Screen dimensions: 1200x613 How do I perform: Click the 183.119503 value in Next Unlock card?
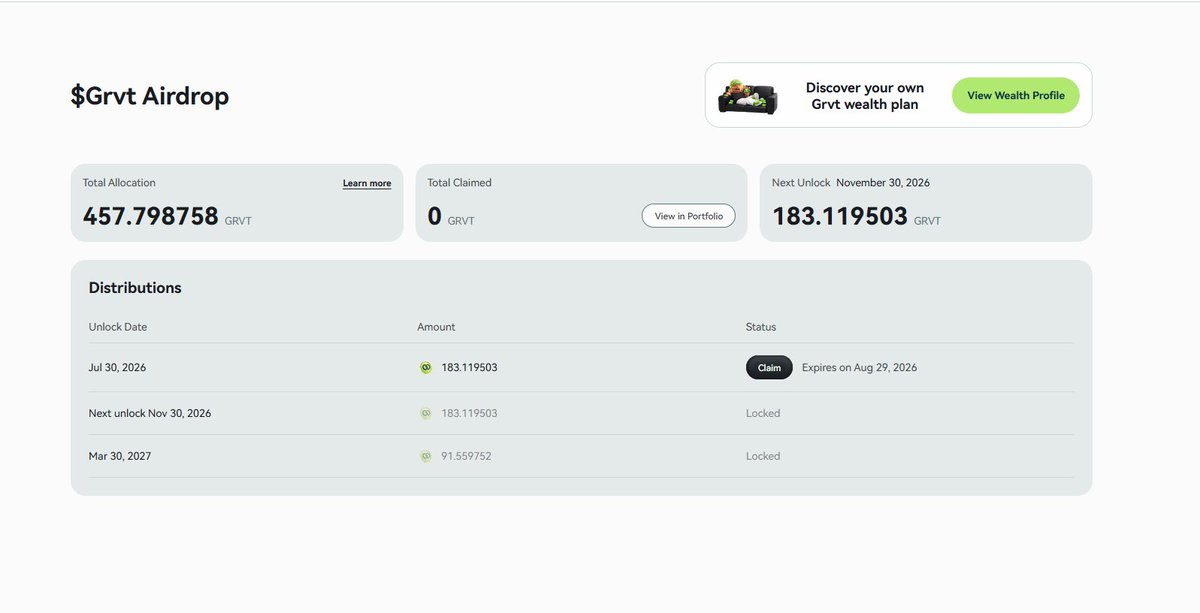coord(840,216)
